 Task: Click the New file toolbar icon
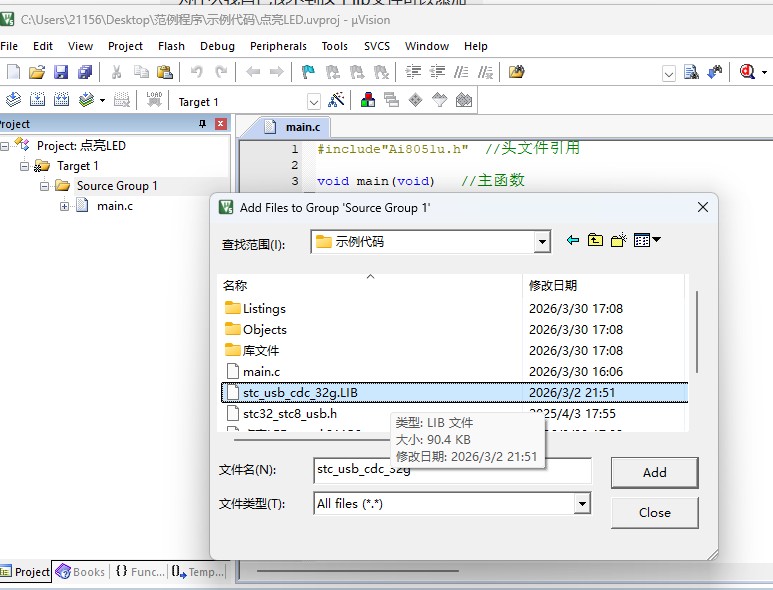pos(13,72)
